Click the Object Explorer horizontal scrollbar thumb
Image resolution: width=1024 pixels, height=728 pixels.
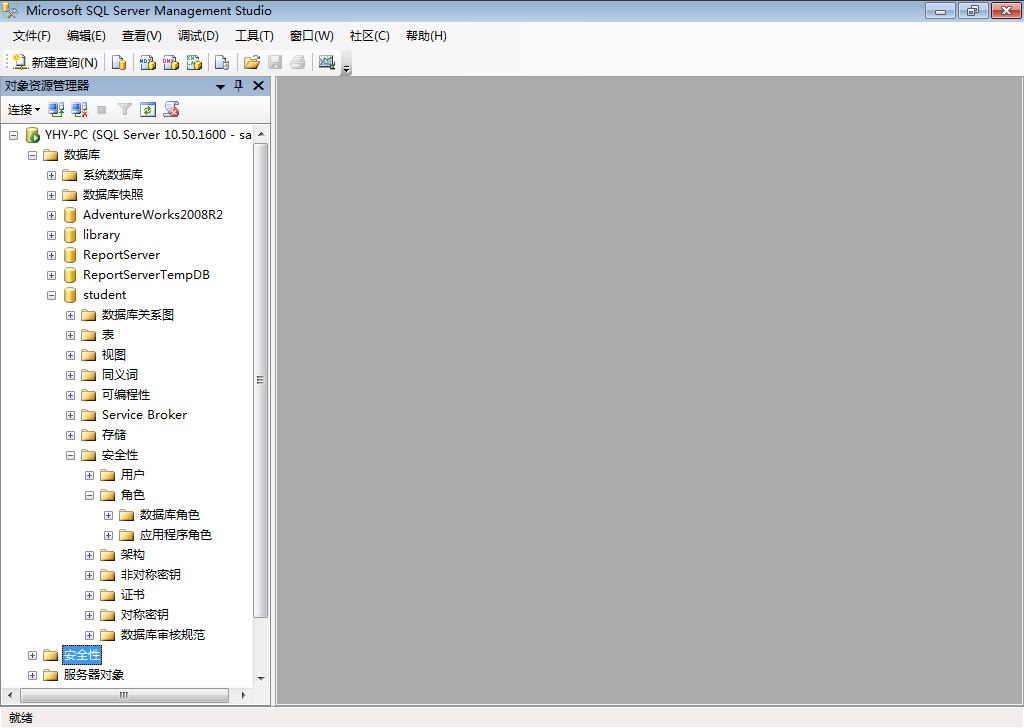point(124,695)
